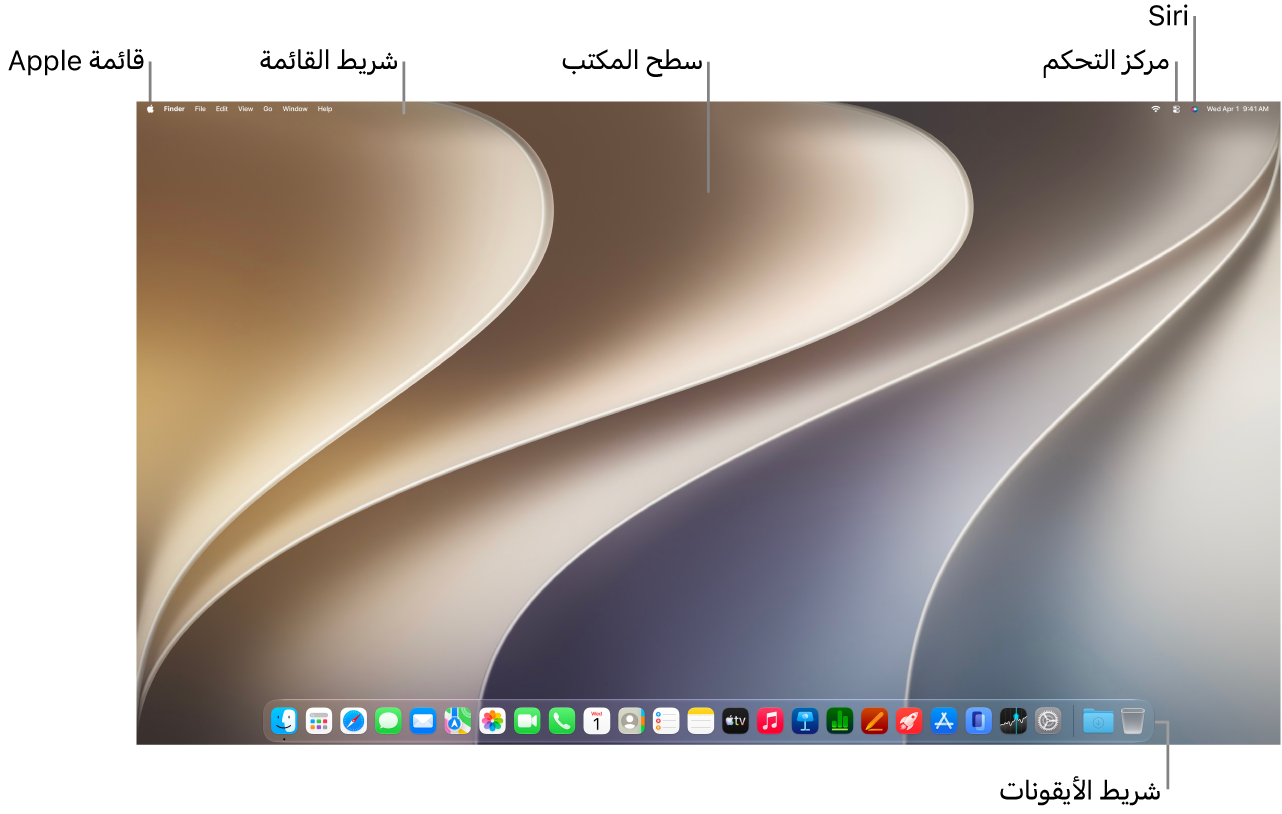
Task: Launch Photos from the Dock
Action: click(x=493, y=720)
